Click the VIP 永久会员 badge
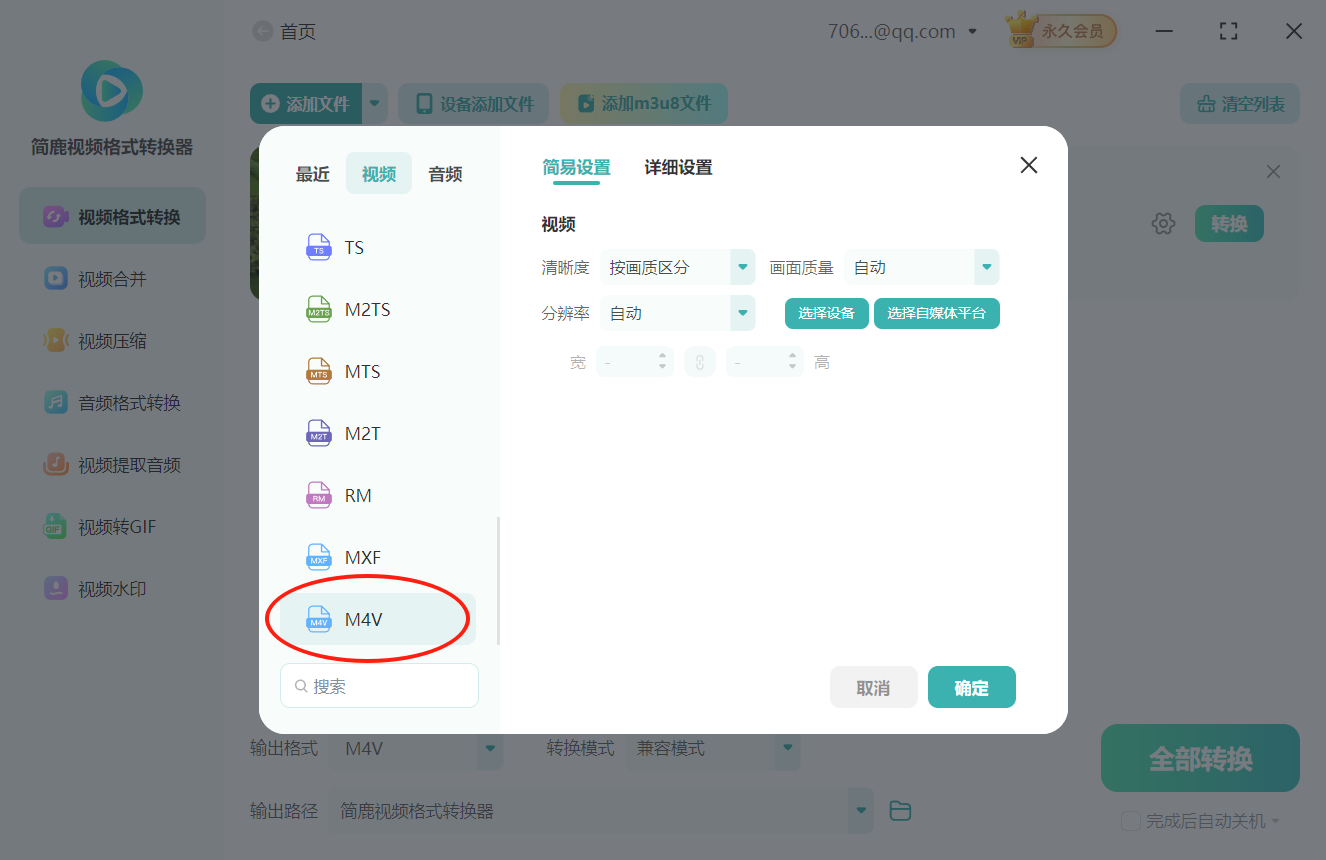The height and width of the screenshot is (860, 1326). 1060,30
